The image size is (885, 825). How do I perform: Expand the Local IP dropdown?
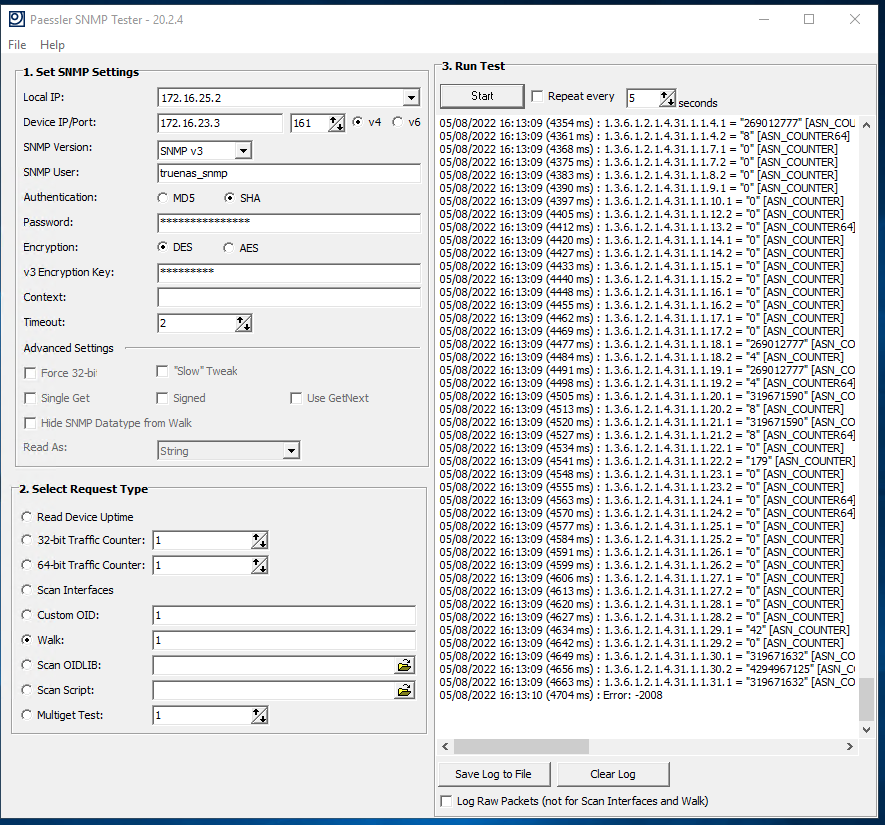(411, 98)
